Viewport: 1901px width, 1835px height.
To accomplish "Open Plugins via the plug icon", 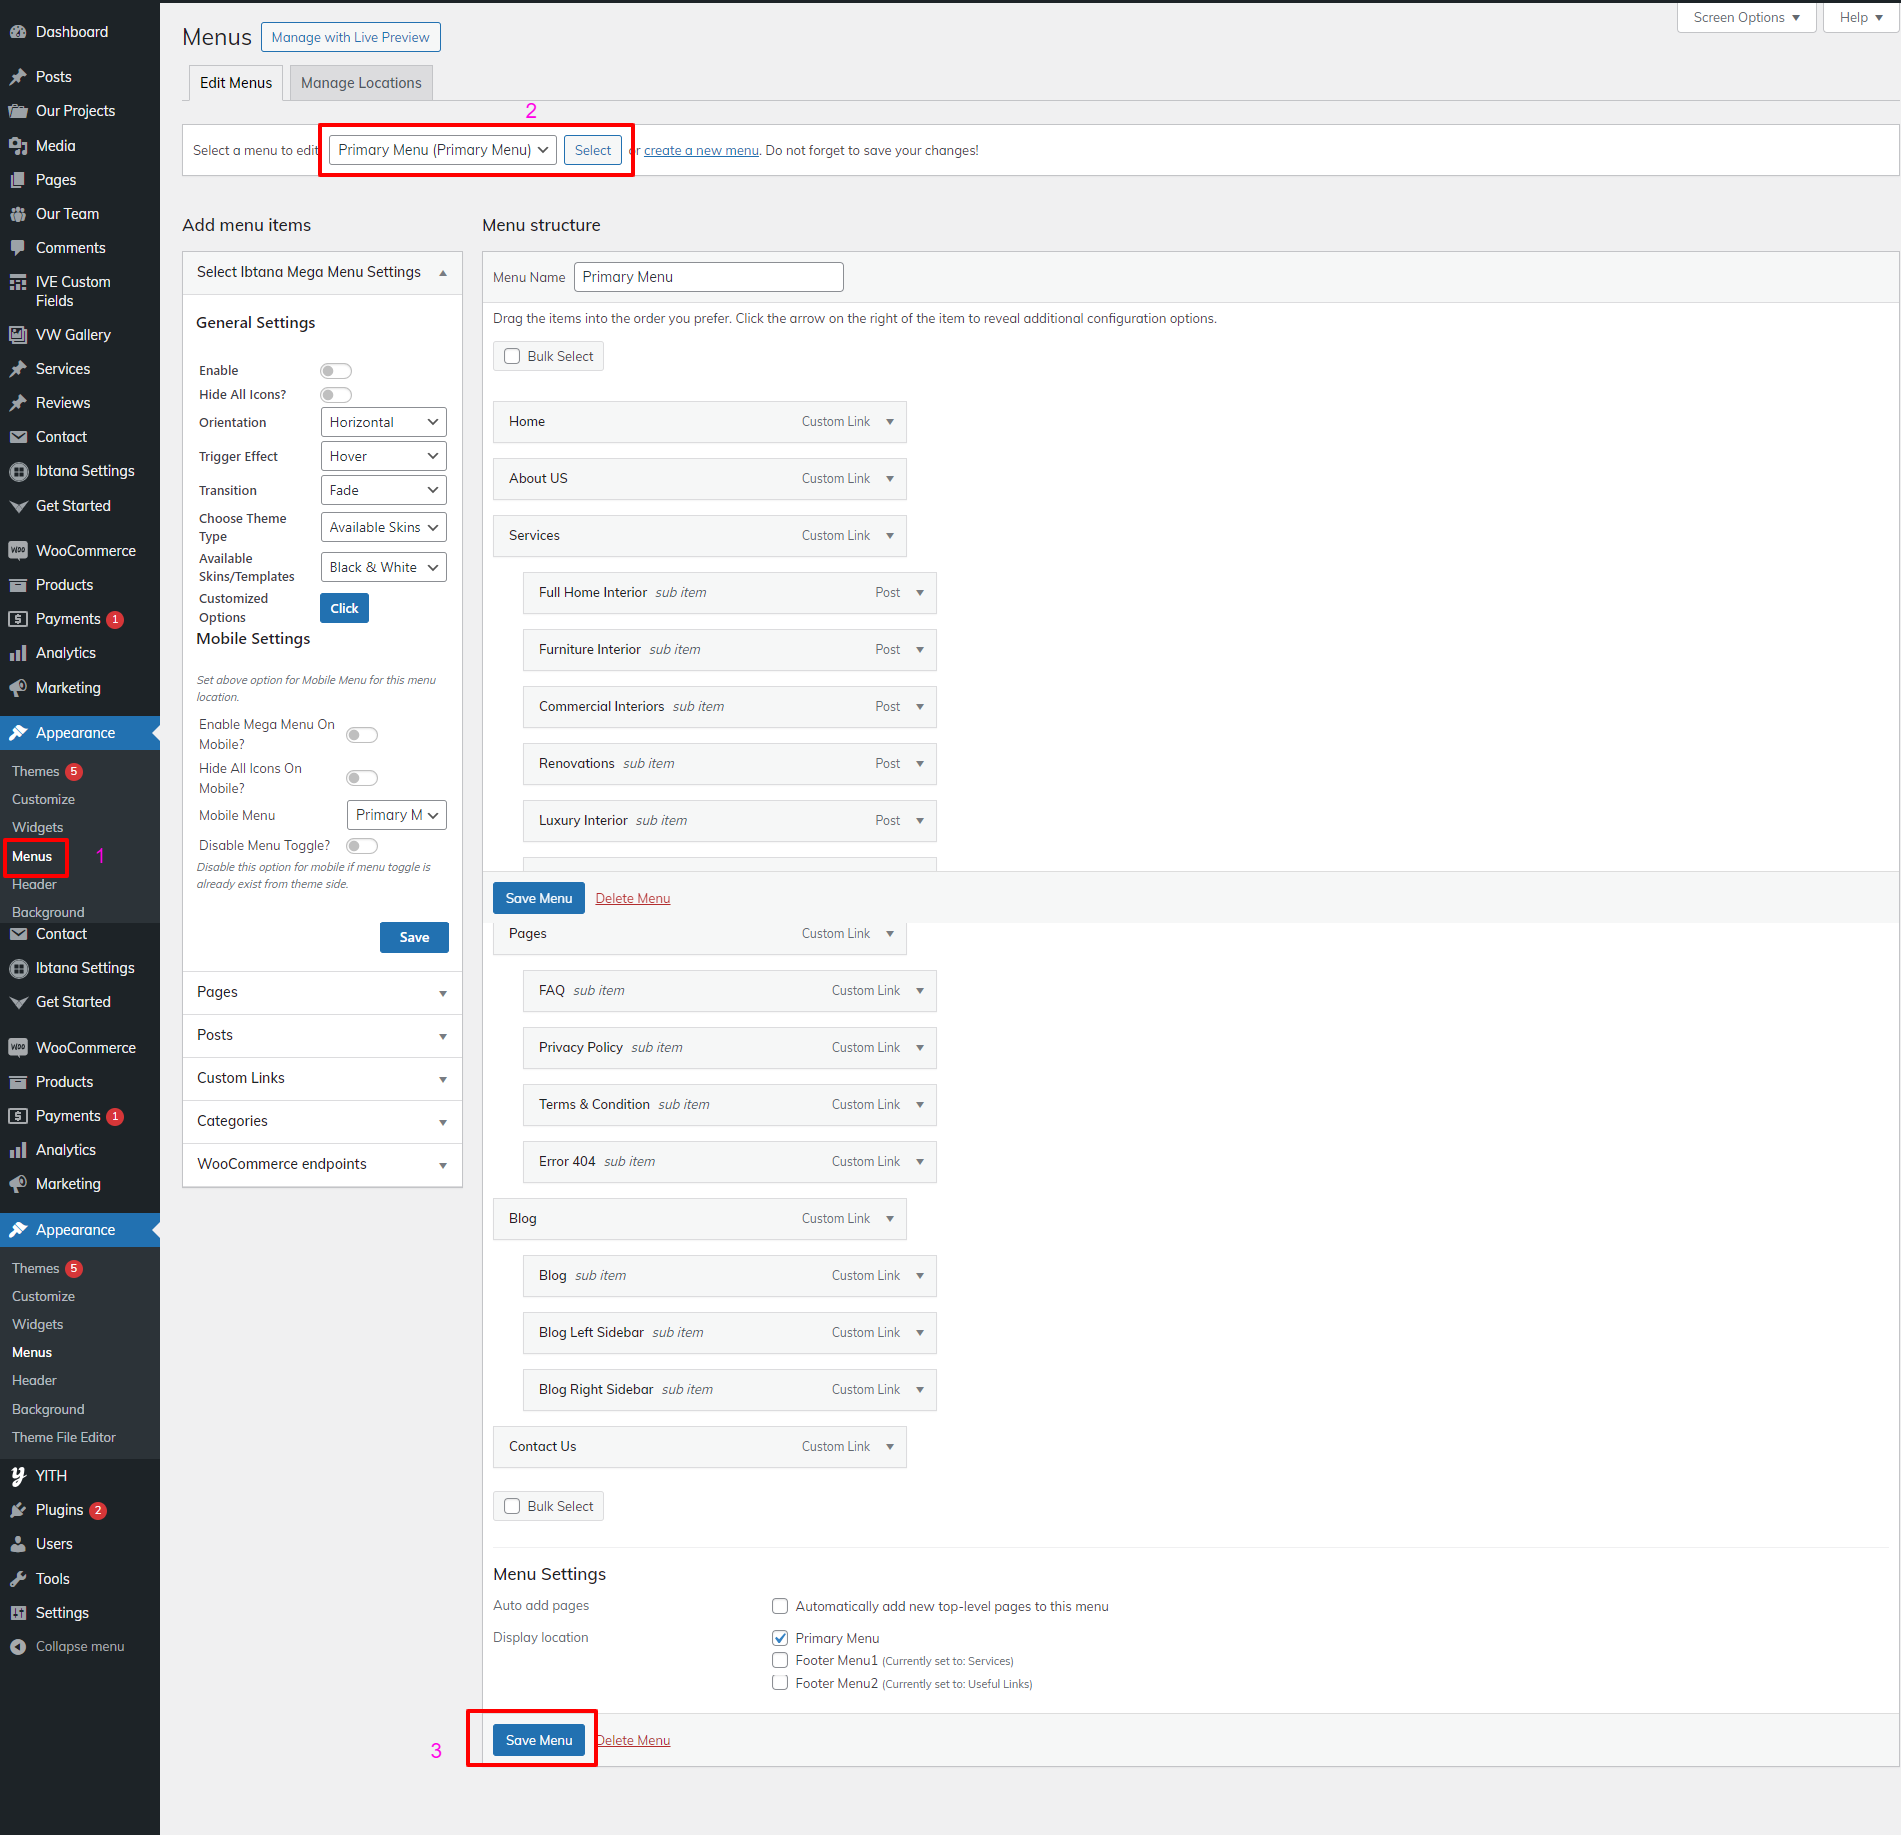I will (x=18, y=1510).
